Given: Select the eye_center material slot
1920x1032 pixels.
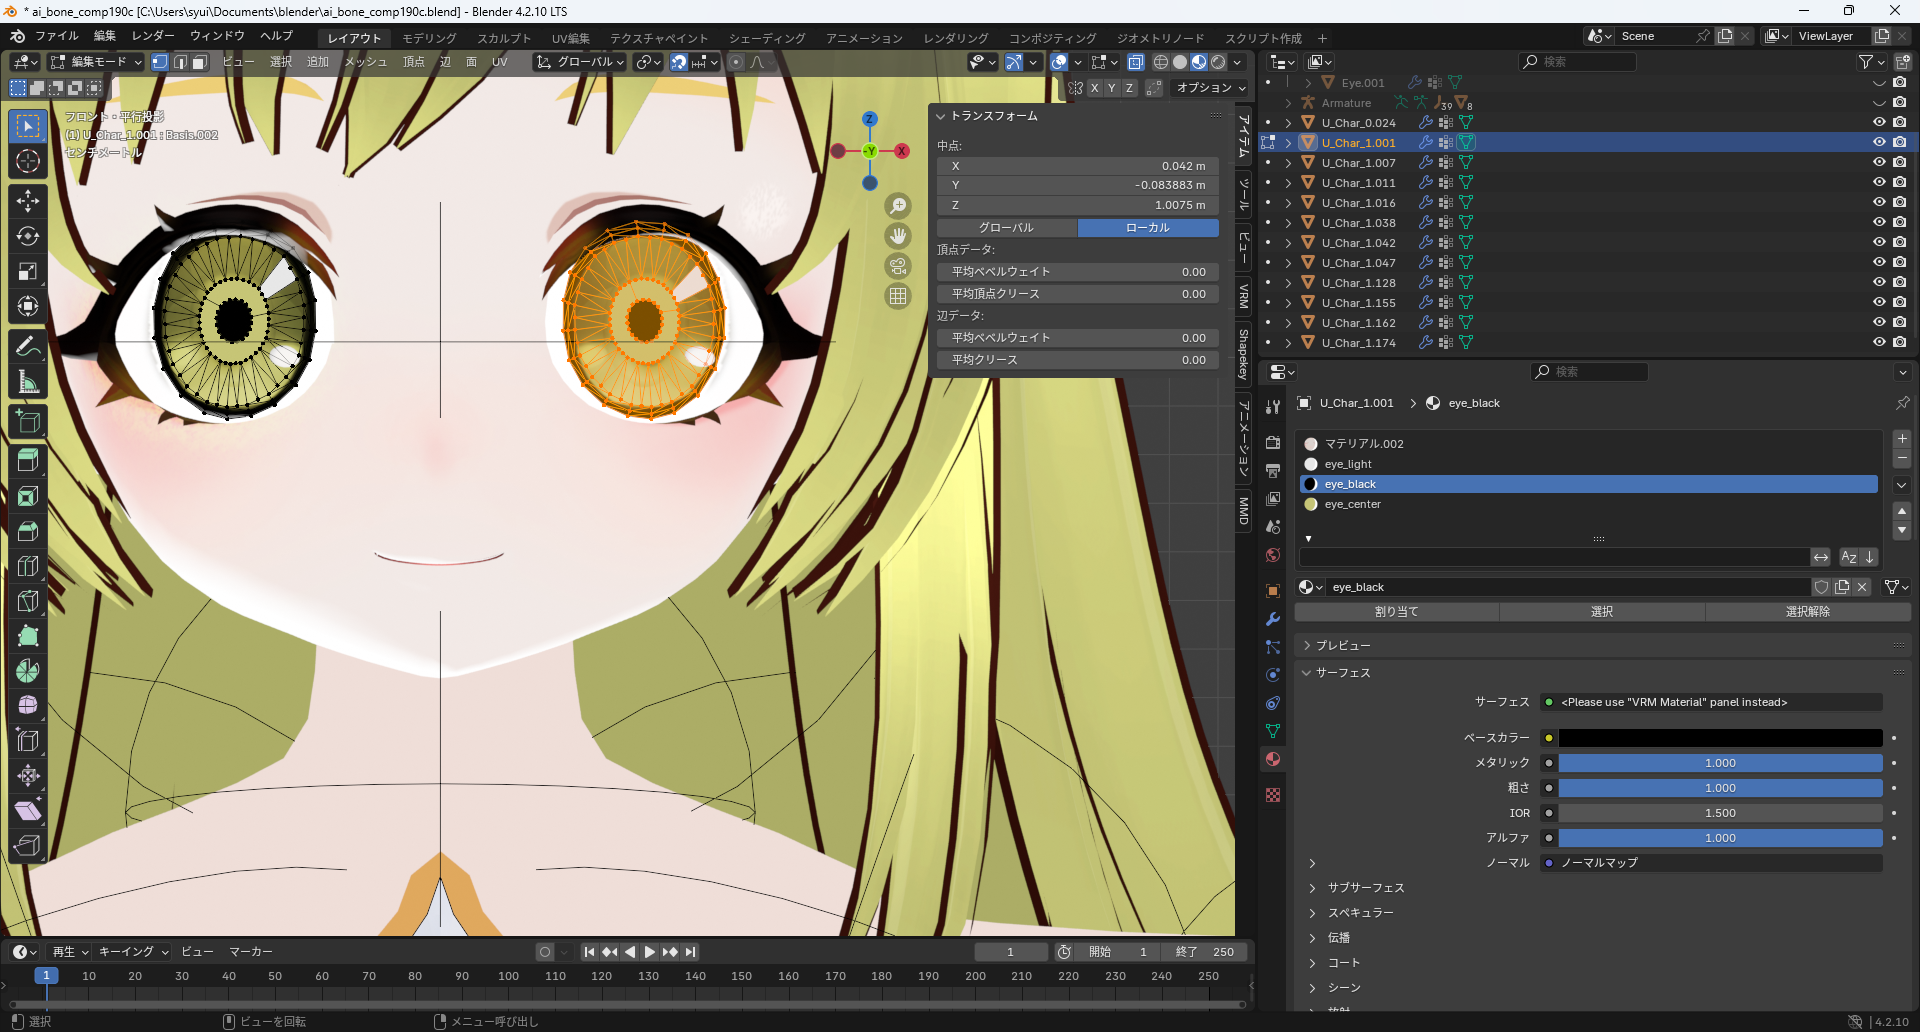Looking at the screenshot, I should [x=1352, y=504].
